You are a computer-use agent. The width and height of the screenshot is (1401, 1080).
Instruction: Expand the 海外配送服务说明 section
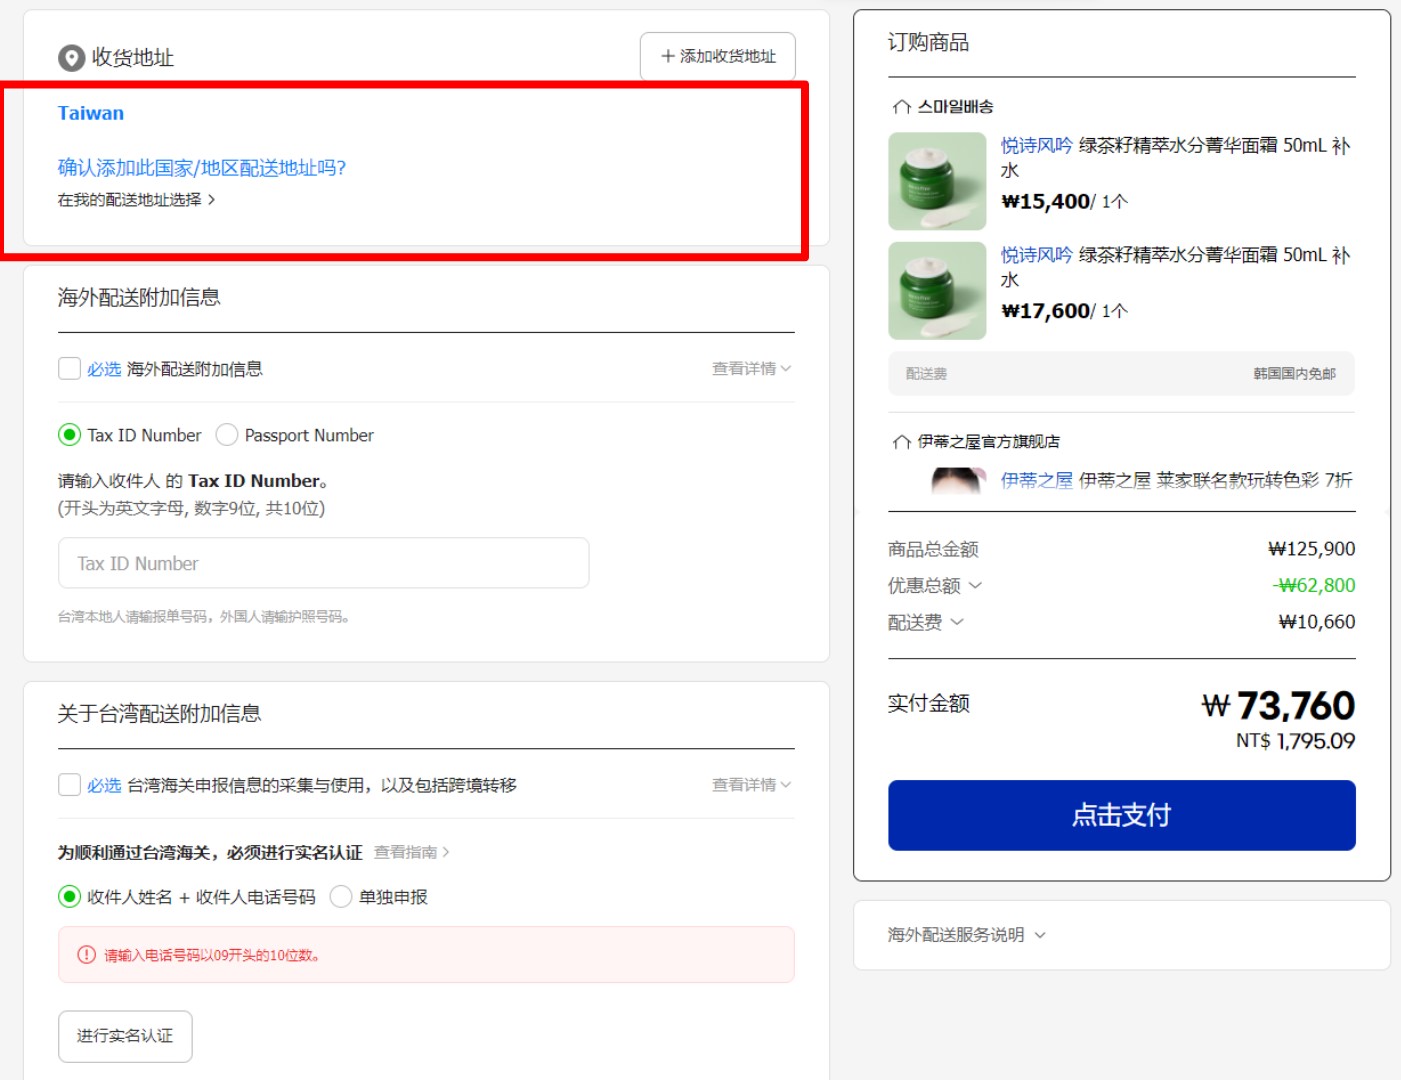(x=963, y=934)
